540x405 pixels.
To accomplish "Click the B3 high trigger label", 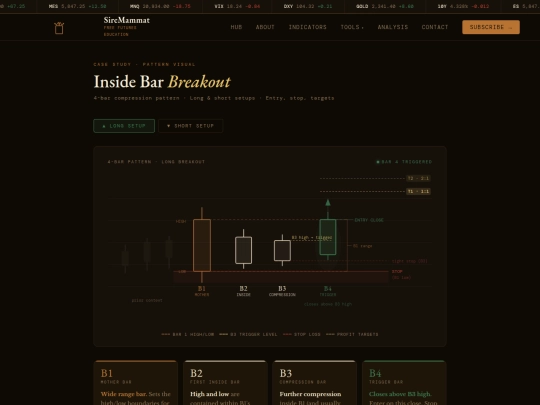I will click(x=312, y=238).
